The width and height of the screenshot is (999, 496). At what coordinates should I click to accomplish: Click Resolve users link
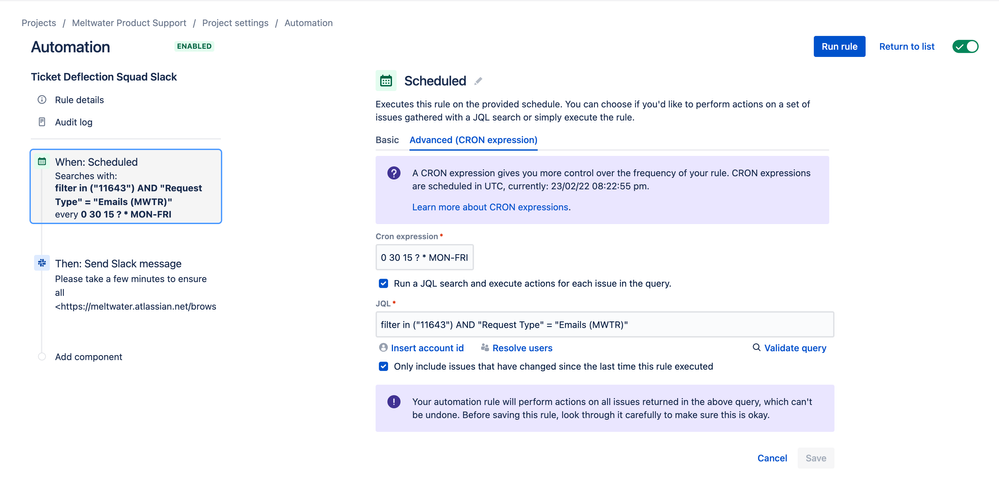point(522,348)
